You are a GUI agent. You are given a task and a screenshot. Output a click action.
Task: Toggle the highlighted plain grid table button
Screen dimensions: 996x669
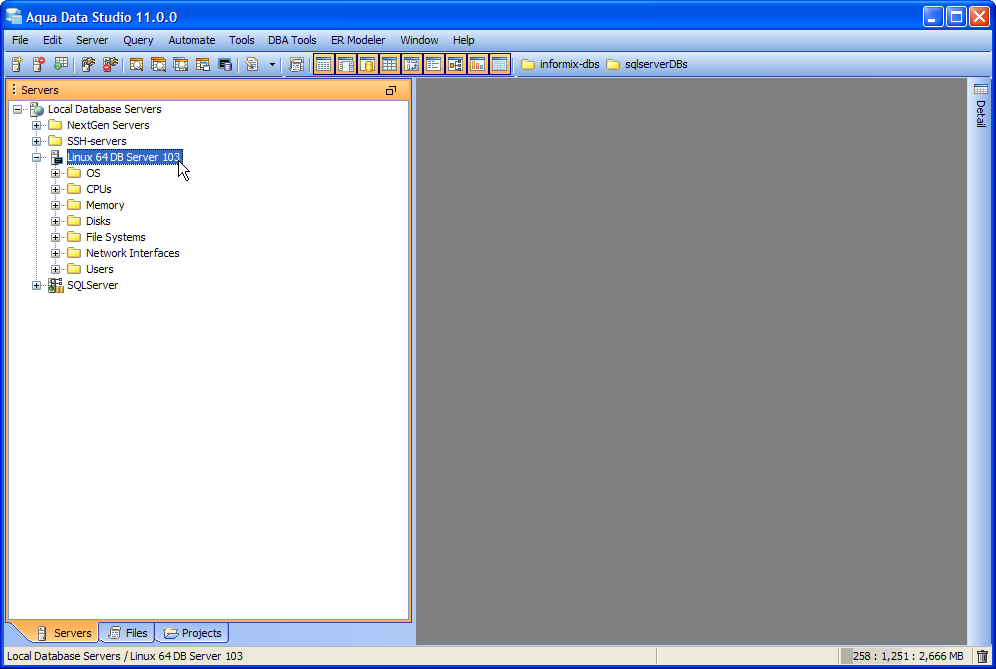[389, 64]
